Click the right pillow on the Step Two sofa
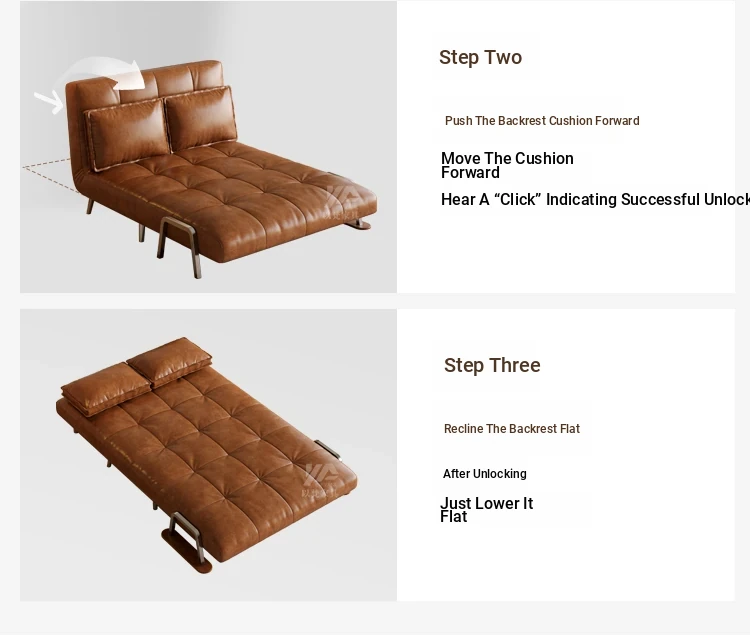 pyautogui.click(x=201, y=118)
